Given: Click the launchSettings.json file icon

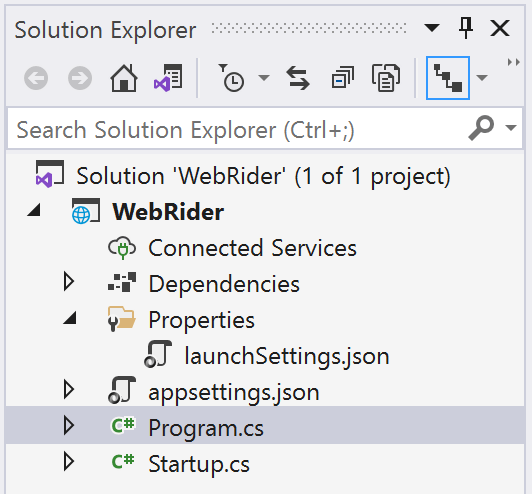Looking at the screenshot, I should (158, 354).
